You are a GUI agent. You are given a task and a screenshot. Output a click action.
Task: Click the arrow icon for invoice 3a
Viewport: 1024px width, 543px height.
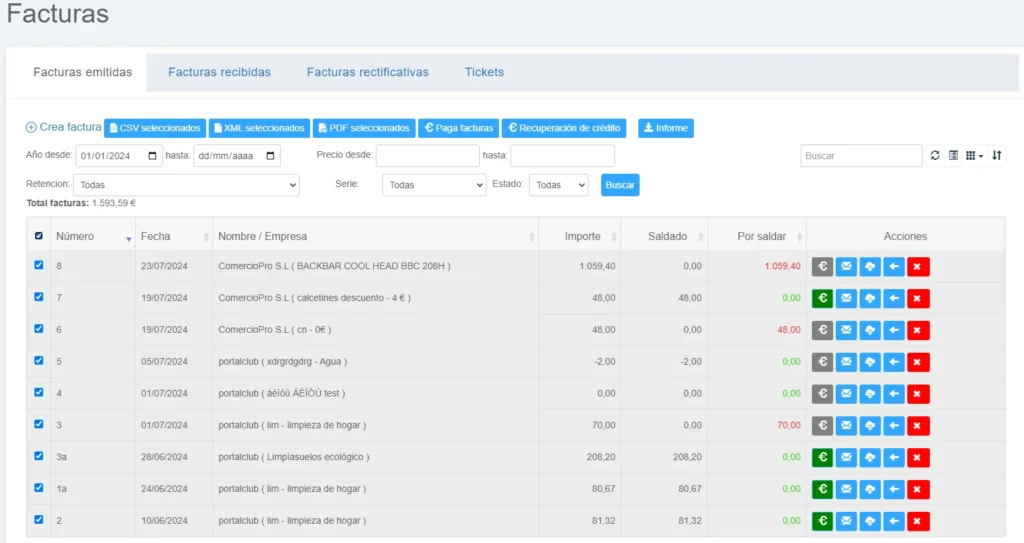894,457
